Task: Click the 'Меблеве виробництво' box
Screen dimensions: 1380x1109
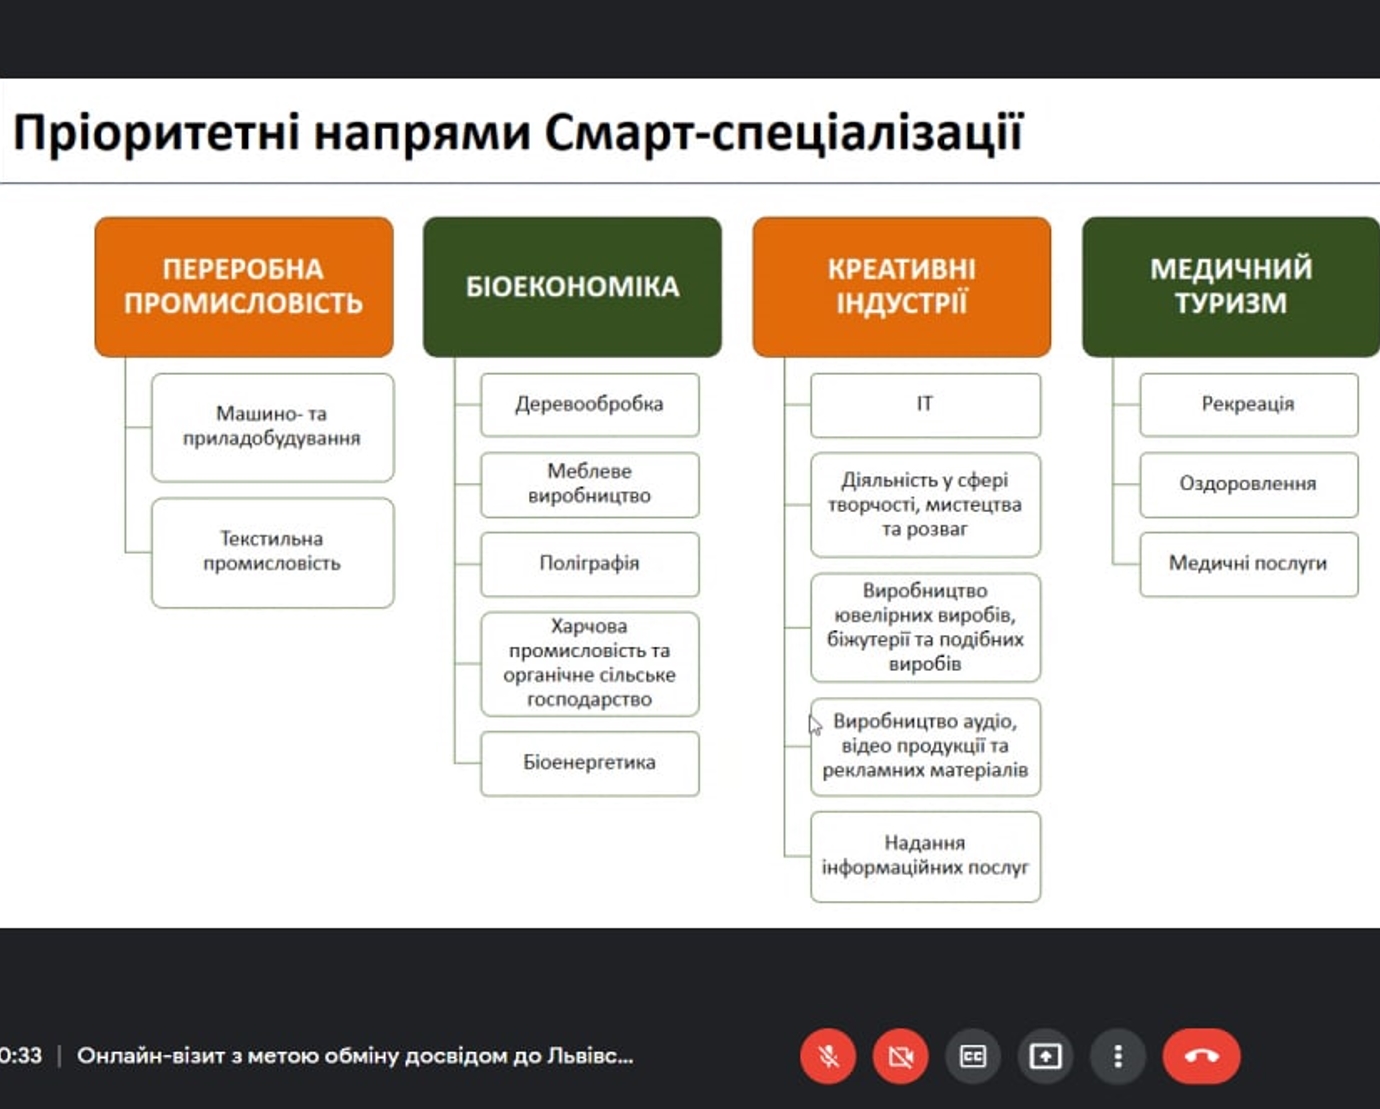Action: [x=590, y=484]
